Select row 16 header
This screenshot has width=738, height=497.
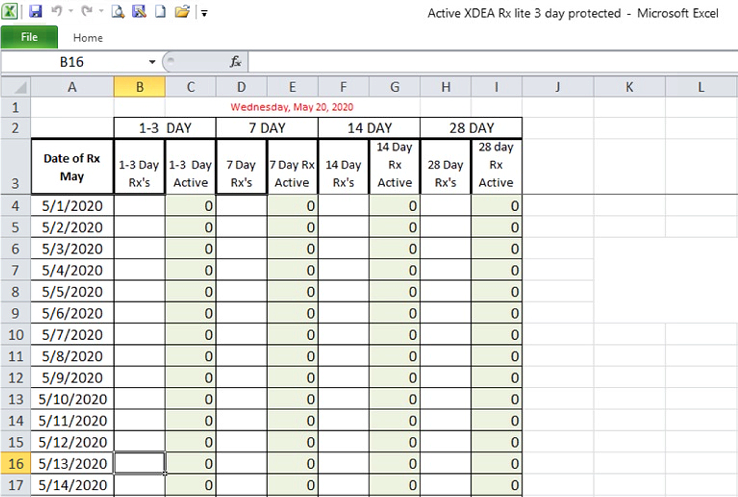16,464
